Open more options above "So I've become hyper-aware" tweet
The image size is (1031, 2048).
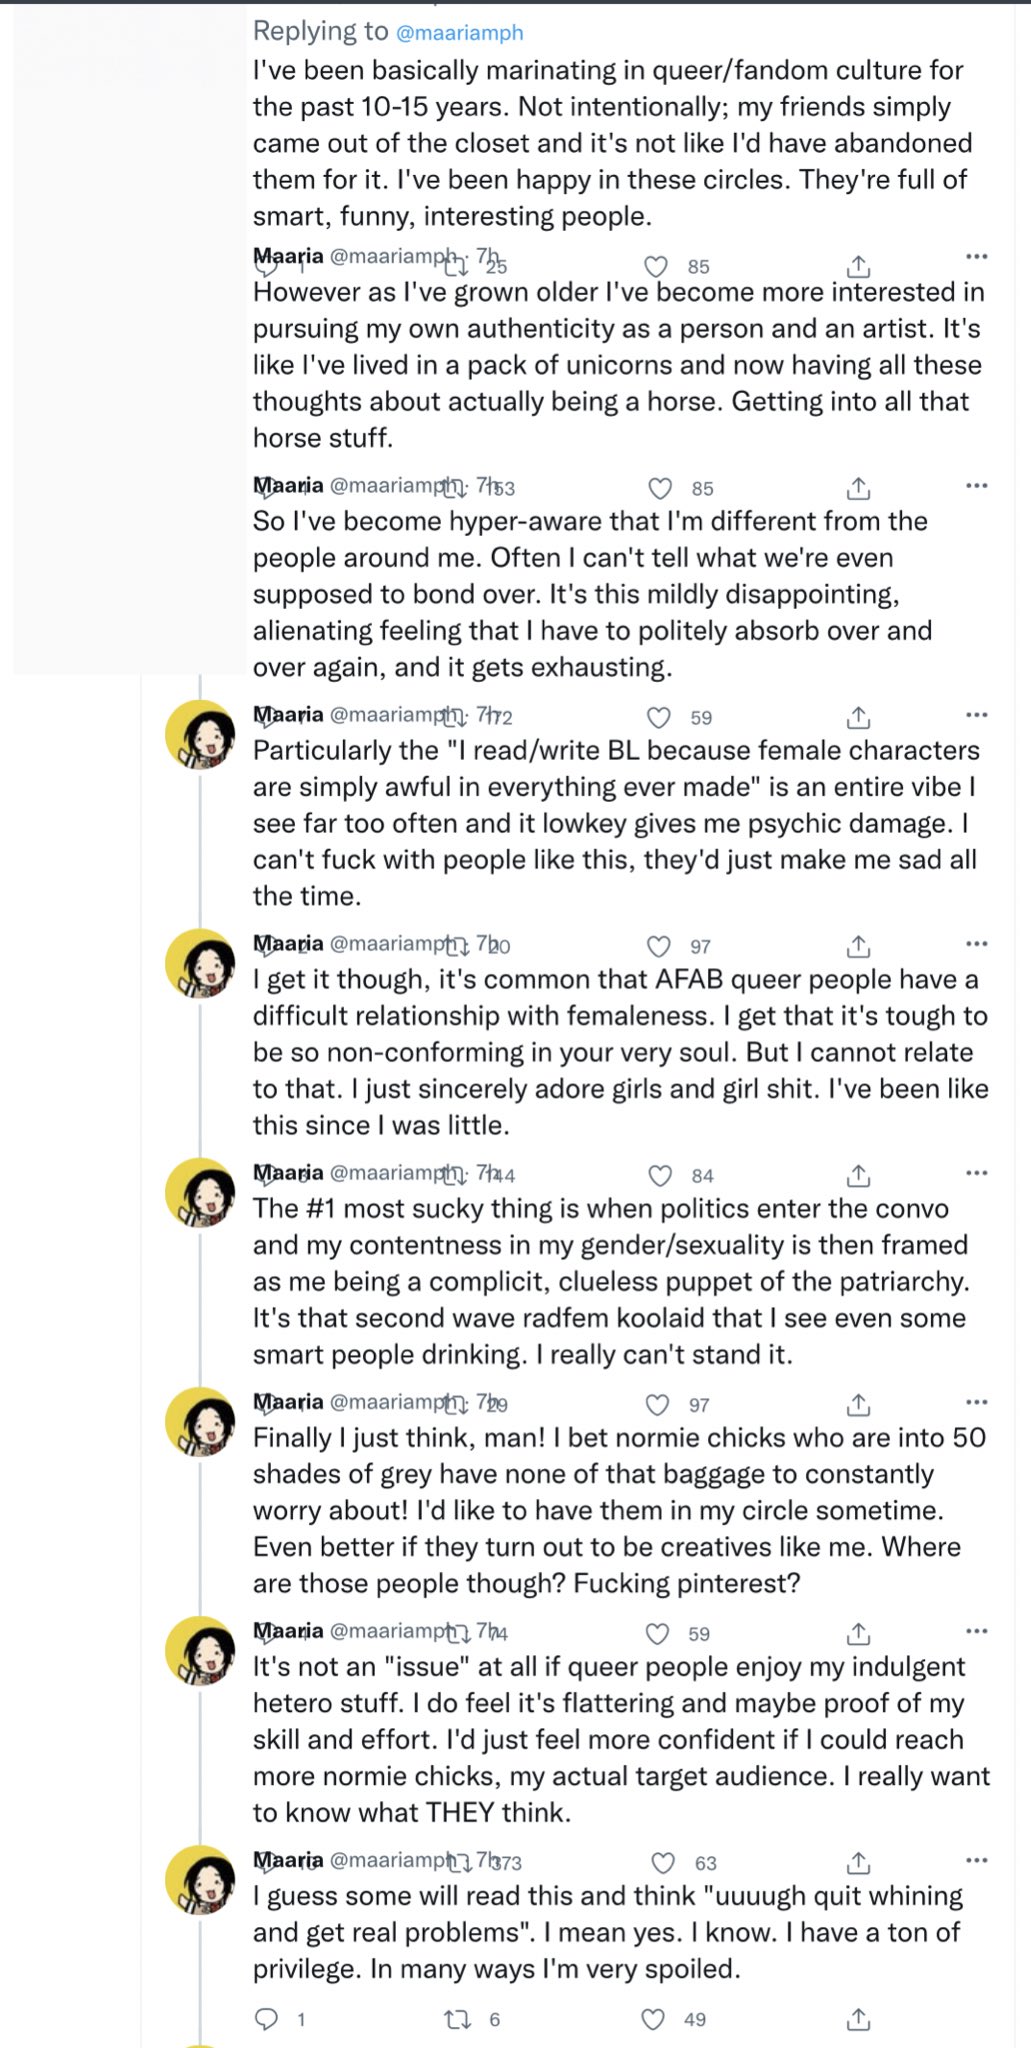(976, 486)
